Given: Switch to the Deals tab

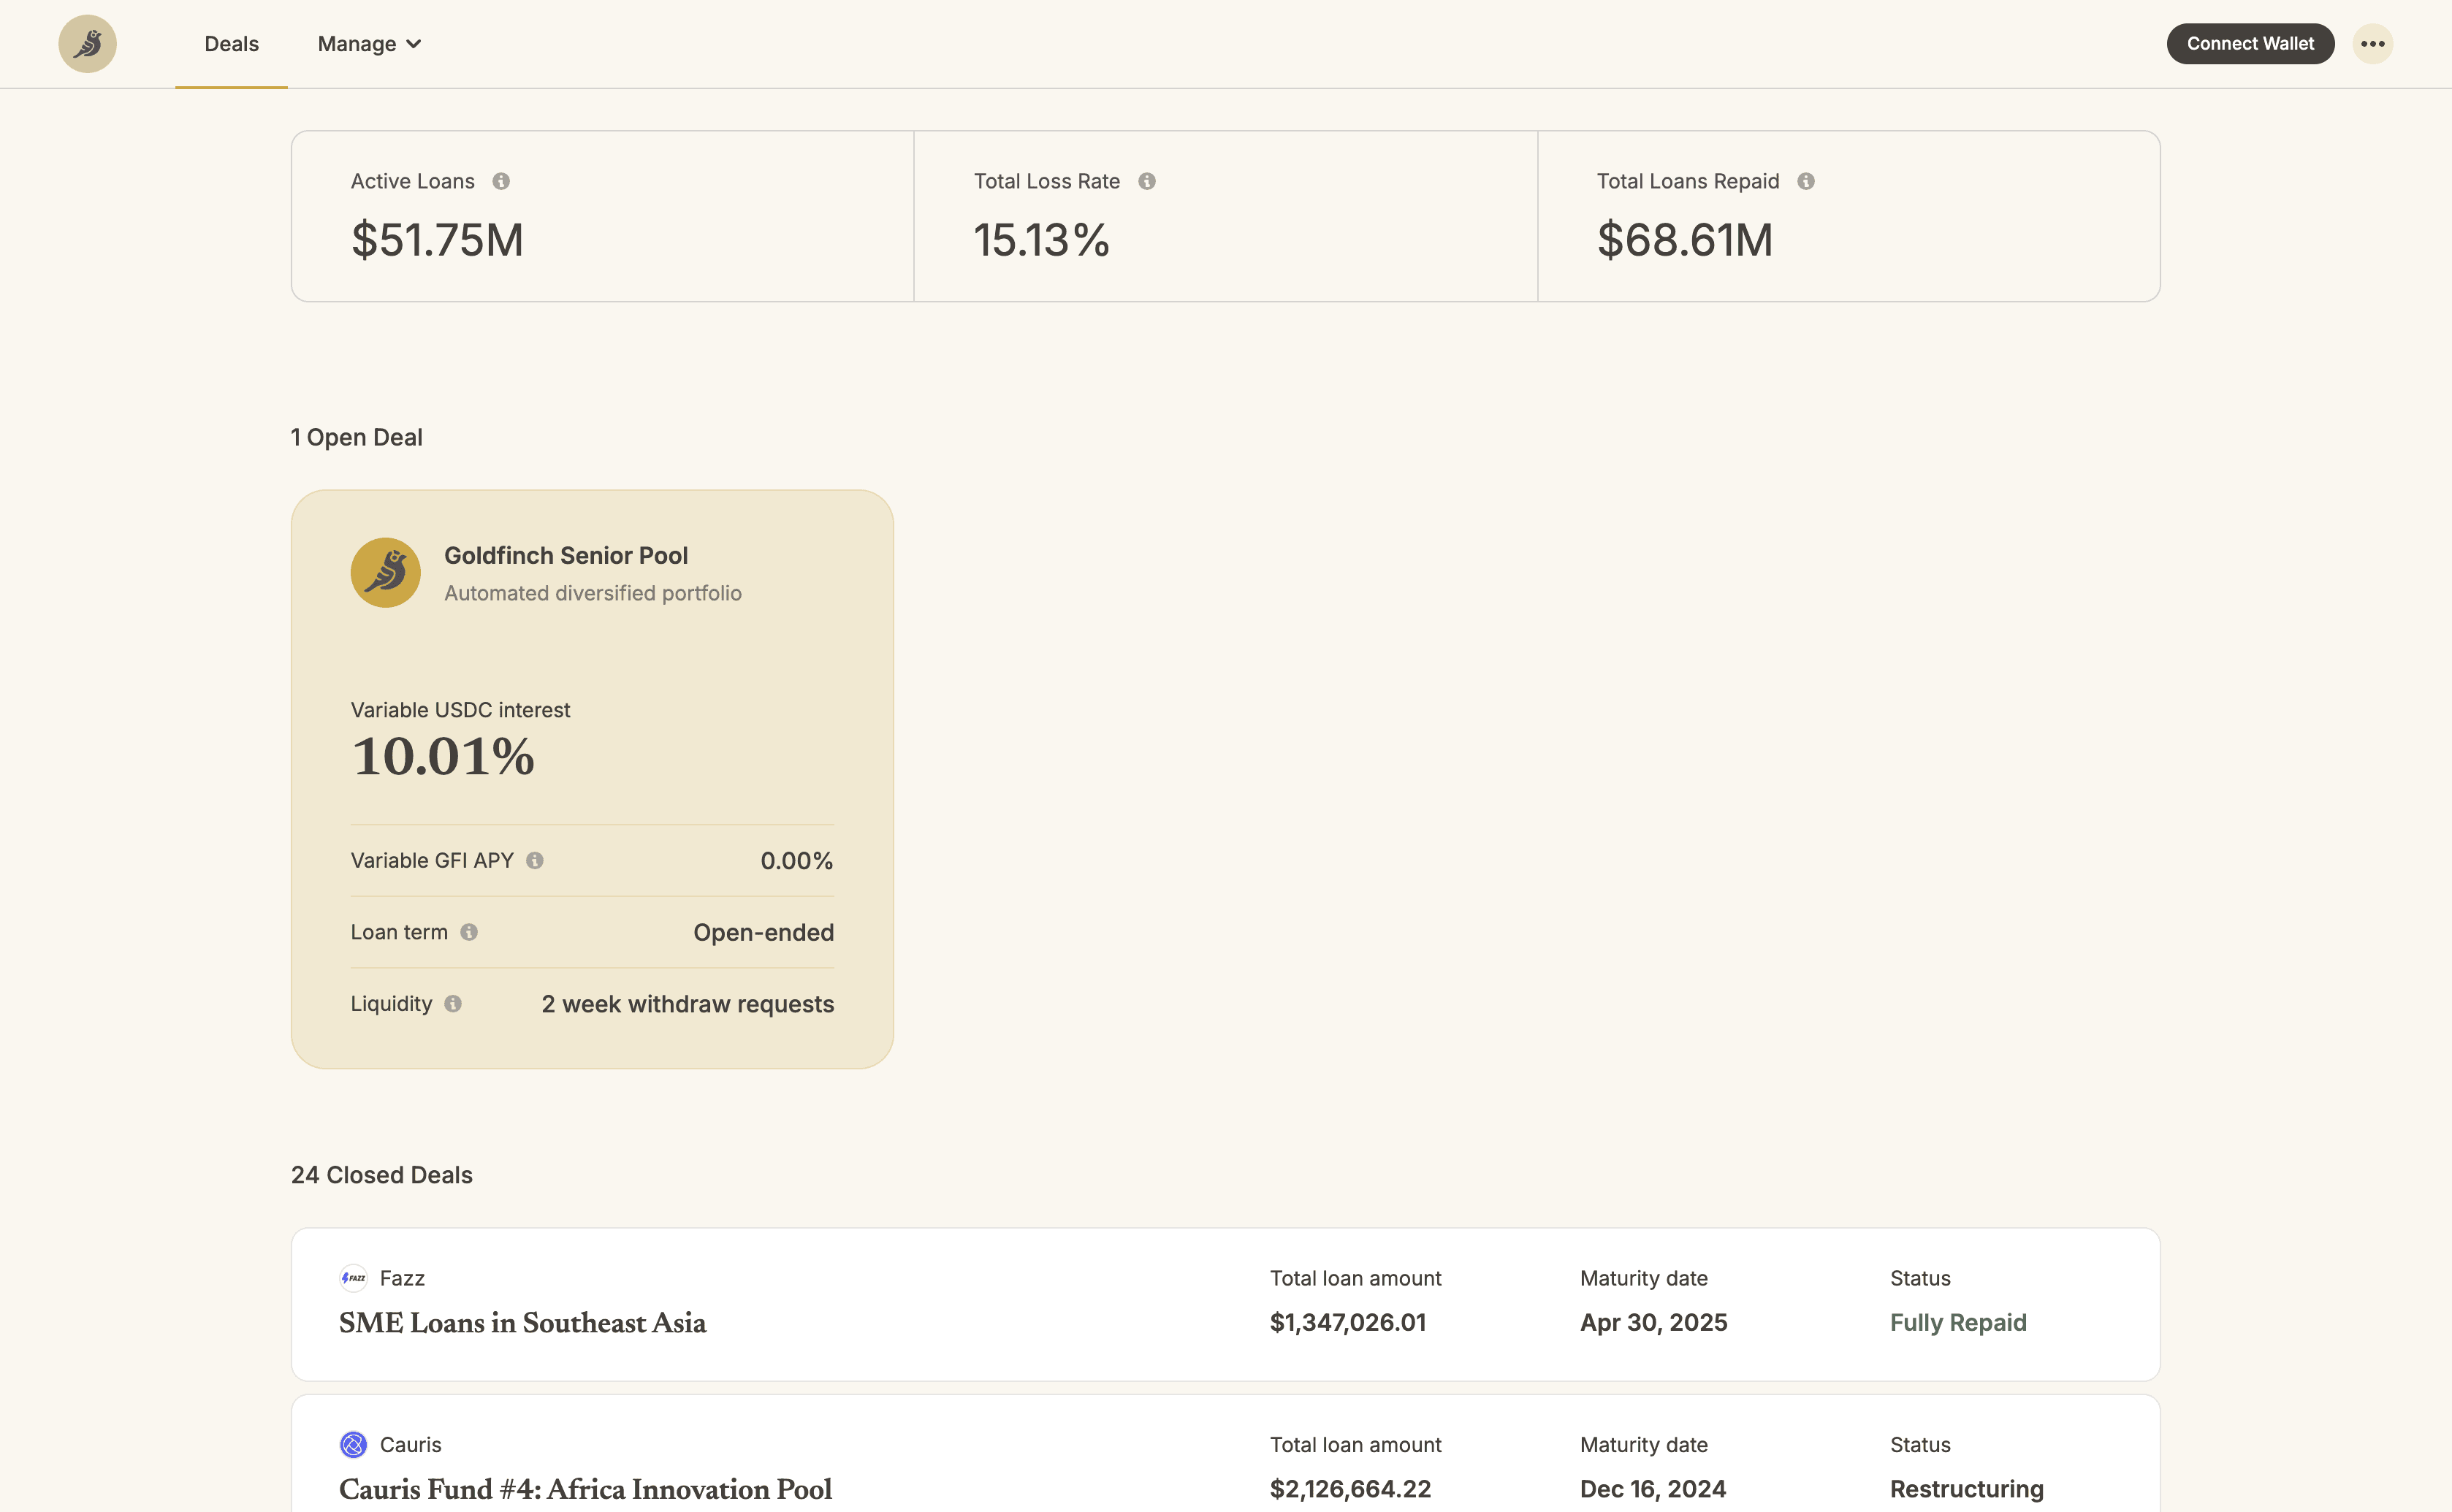Looking at the screenshot, I should pyautogui.click(x=231, y=43).
